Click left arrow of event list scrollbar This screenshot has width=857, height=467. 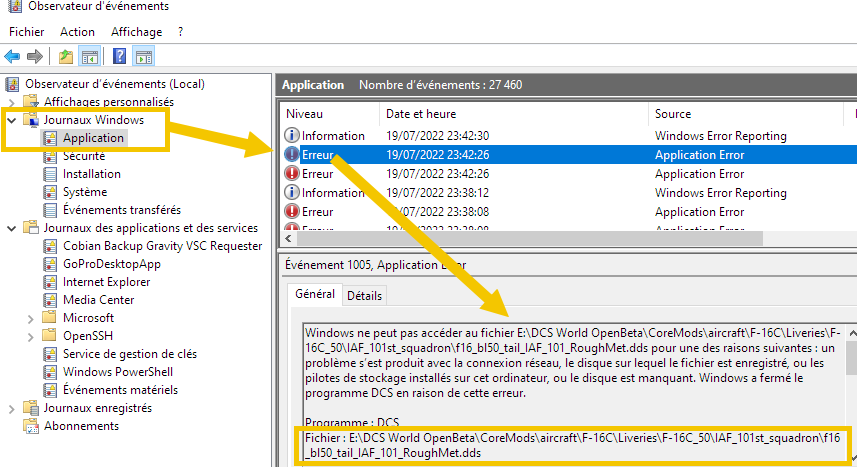tap(289, 238)
